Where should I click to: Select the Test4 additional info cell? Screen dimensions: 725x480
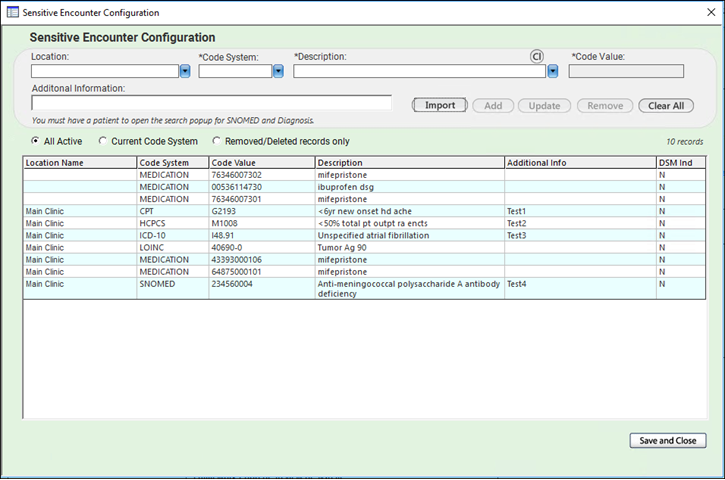[580, 288]
